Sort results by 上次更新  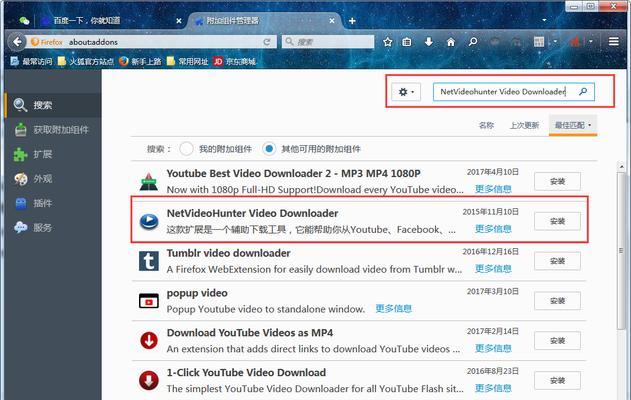pos(524,125)
